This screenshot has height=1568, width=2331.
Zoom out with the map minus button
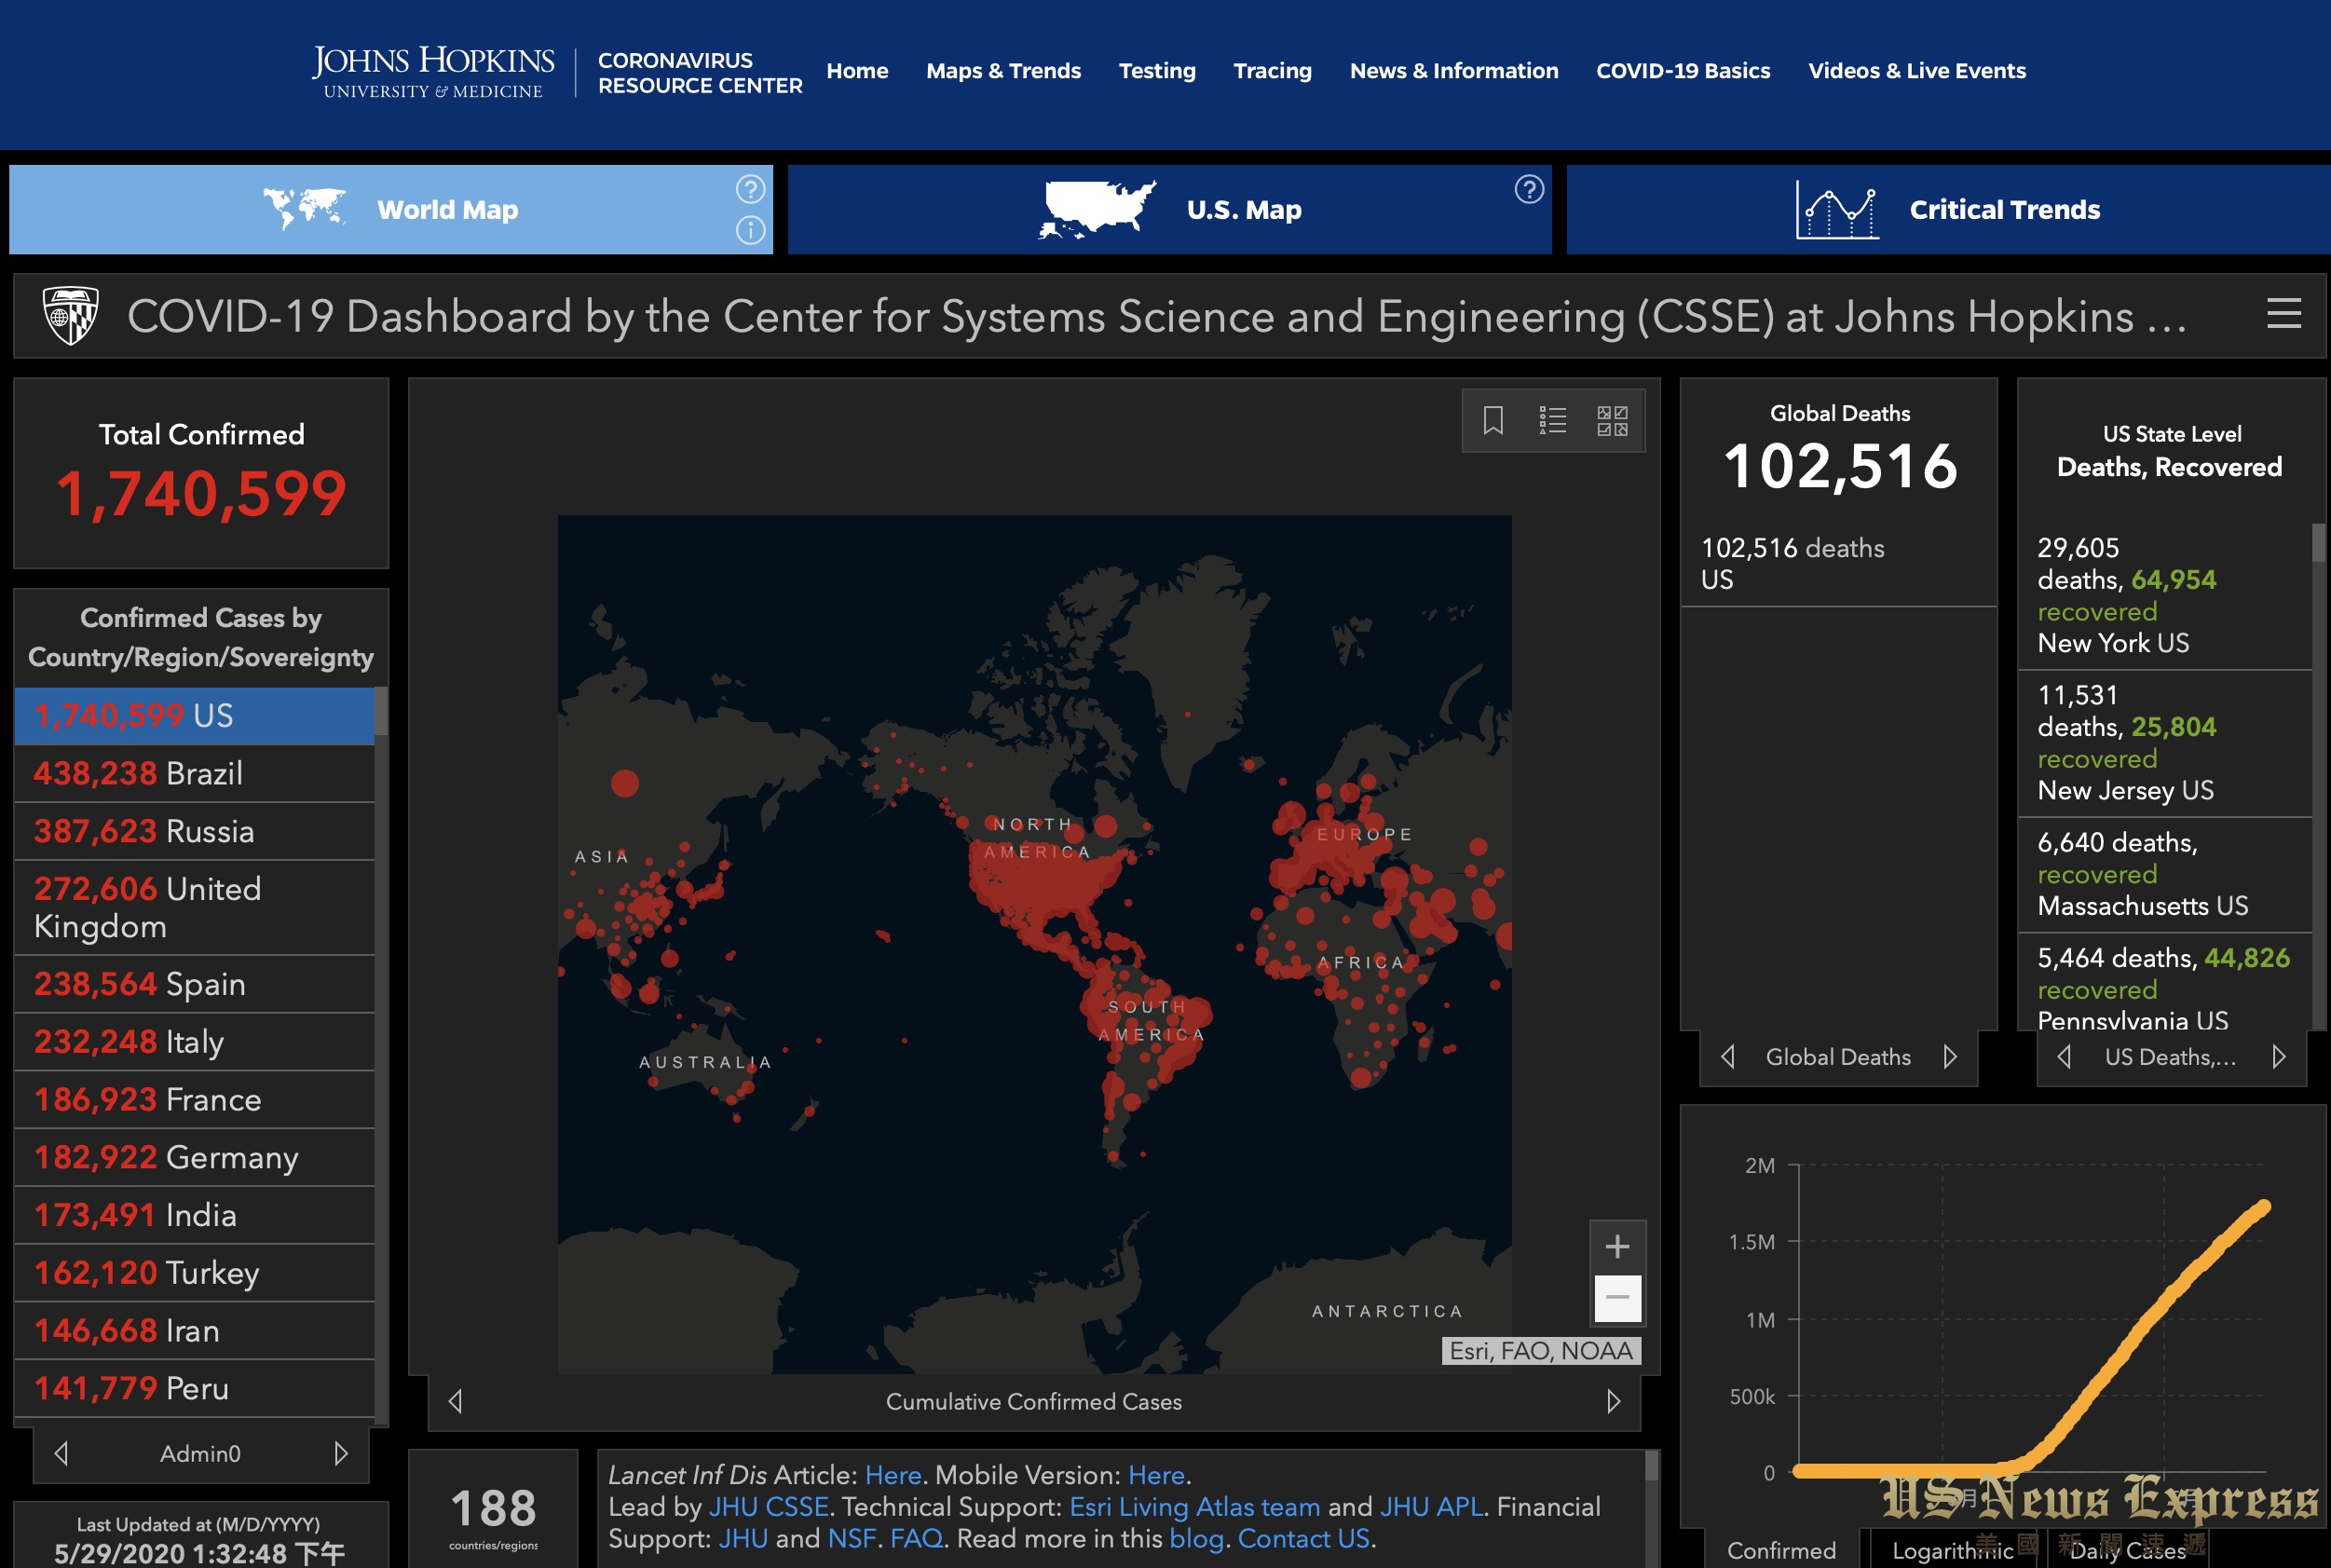coord(1617,1297)
